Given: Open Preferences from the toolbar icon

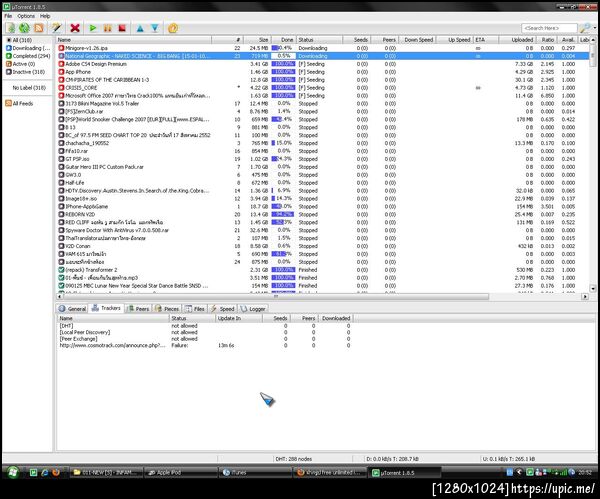Looking at the screenshot, I should pyautogui.click(x=173, y=28).
